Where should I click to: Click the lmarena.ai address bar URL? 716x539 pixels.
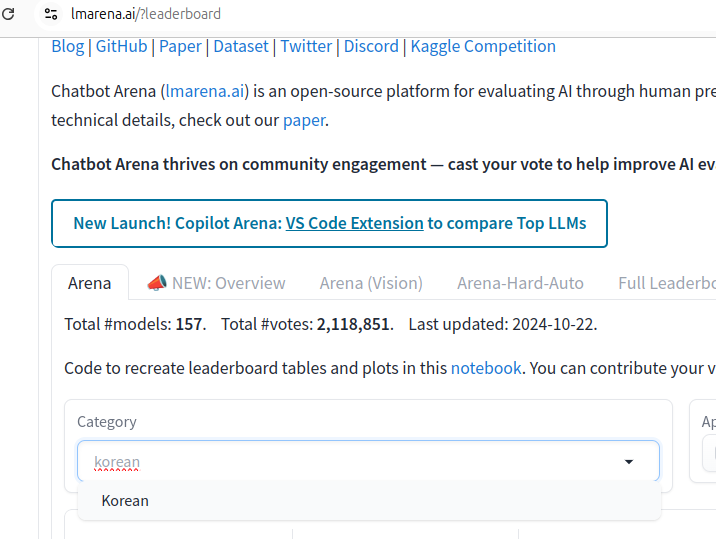146,14
